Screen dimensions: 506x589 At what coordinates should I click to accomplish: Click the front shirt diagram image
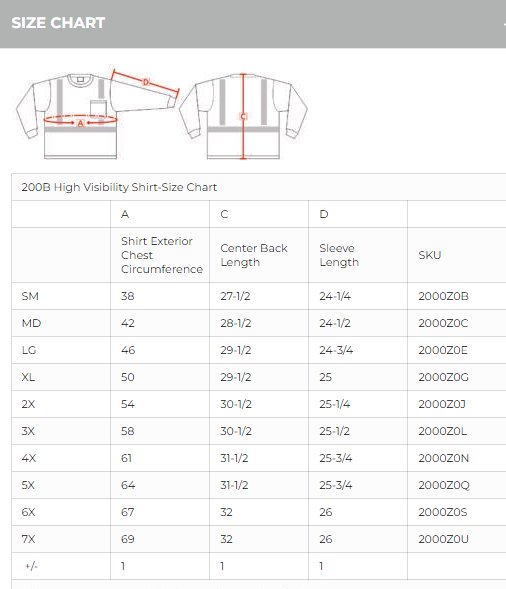[x=97, y=113]
